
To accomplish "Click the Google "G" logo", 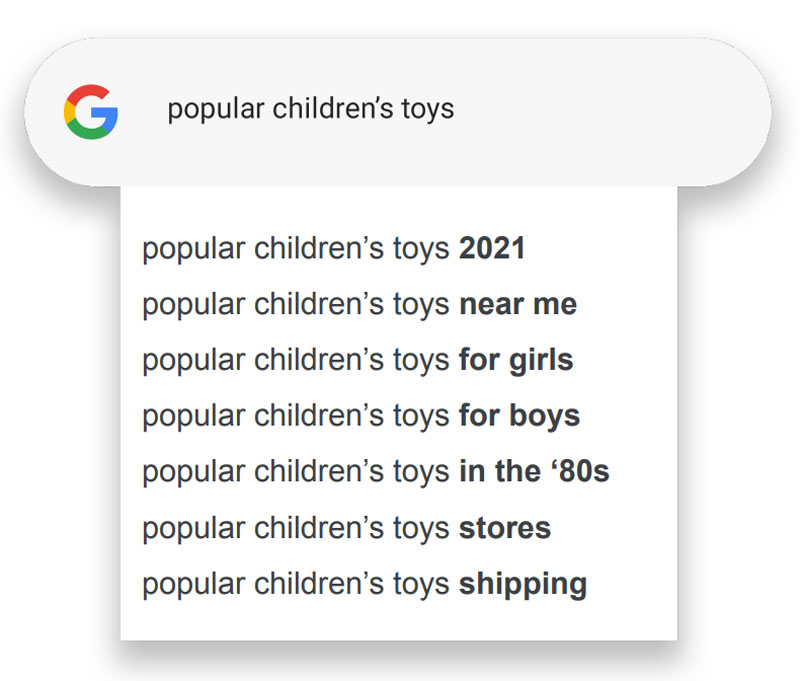I will (x=91, y=110).
